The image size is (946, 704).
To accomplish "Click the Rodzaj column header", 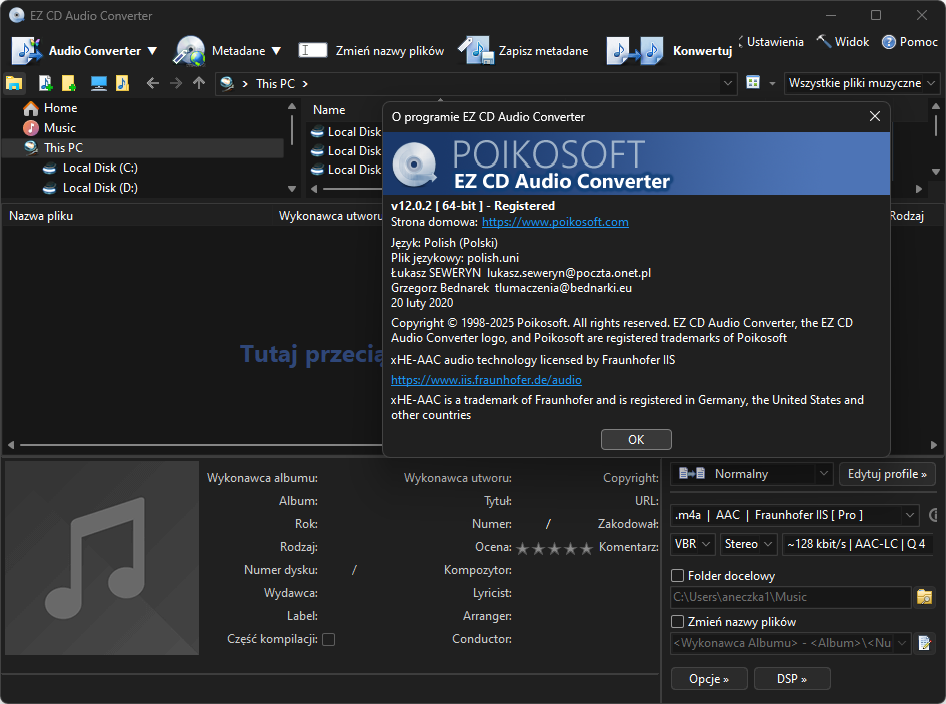I will (906, 215).
